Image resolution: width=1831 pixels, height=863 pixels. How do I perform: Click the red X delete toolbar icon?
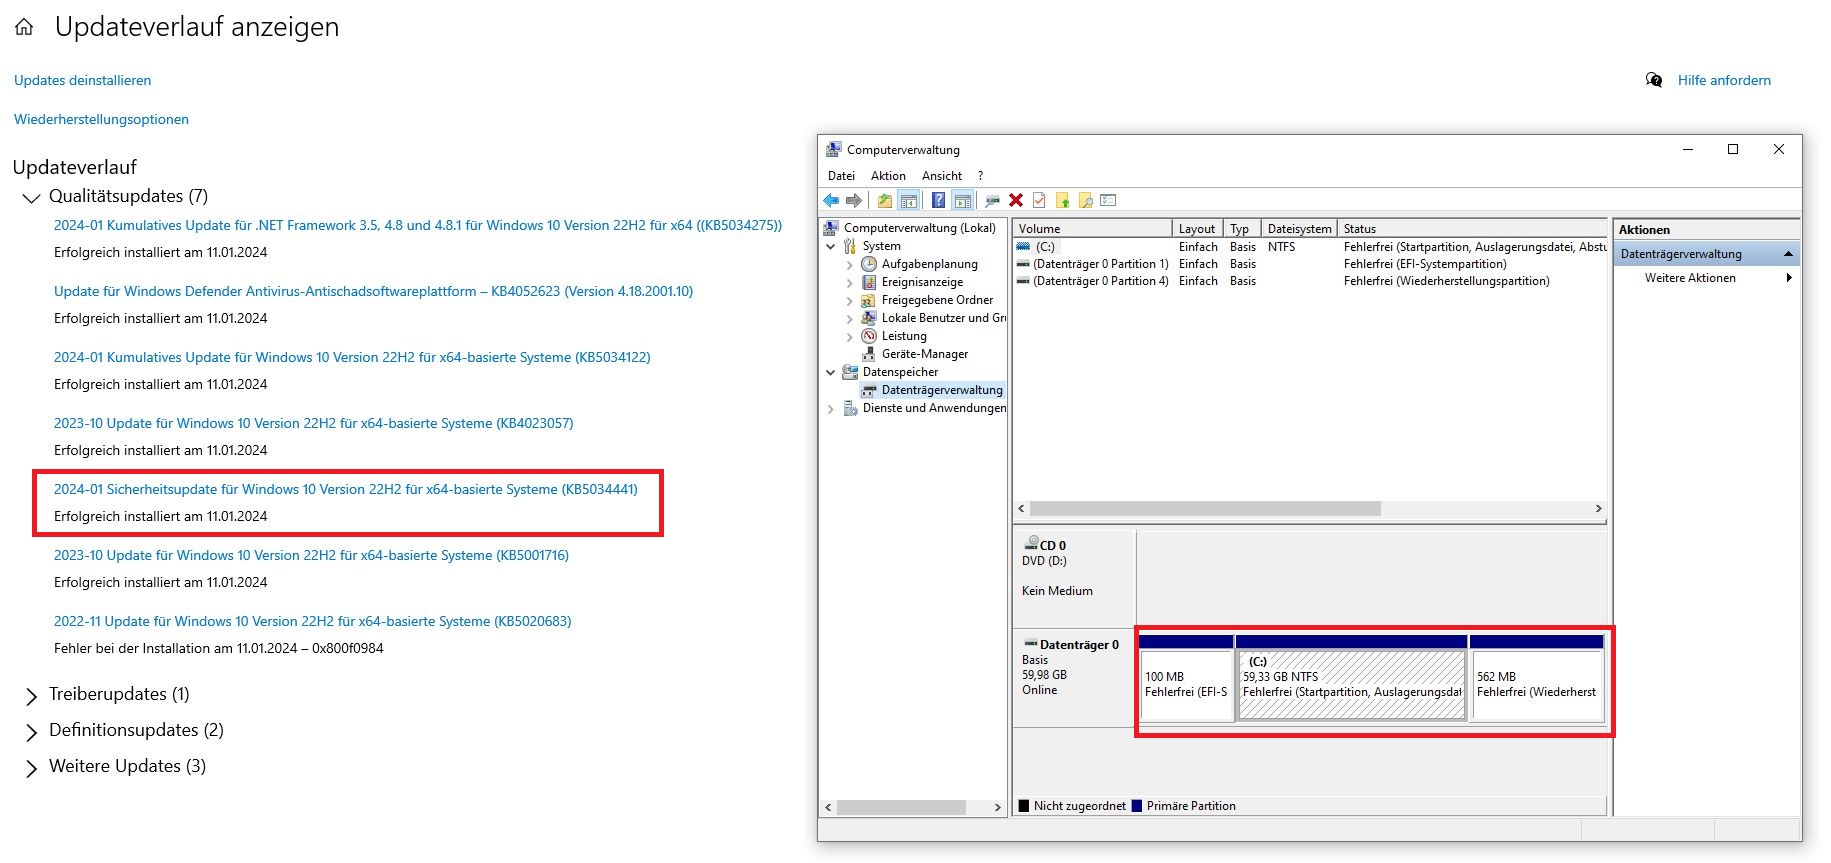click(1016, 201)
